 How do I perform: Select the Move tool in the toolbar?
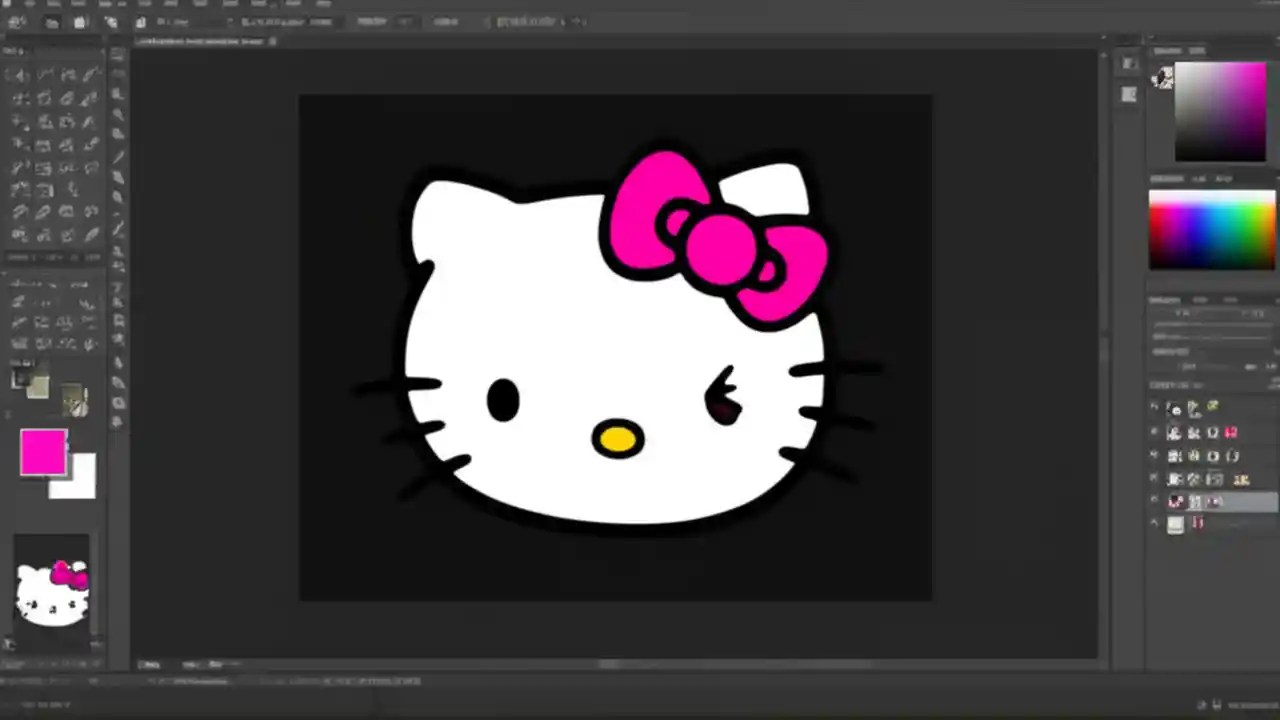[18, 75]
